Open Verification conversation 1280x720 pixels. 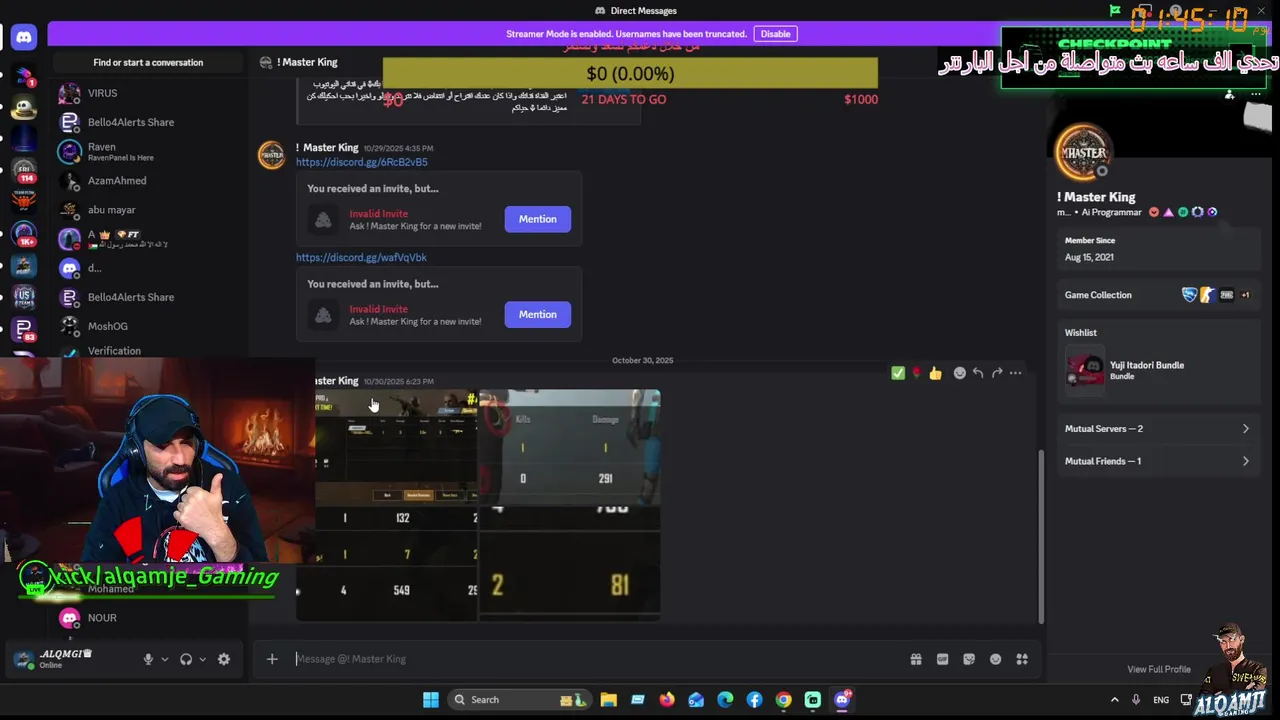[x=146, y=350]
